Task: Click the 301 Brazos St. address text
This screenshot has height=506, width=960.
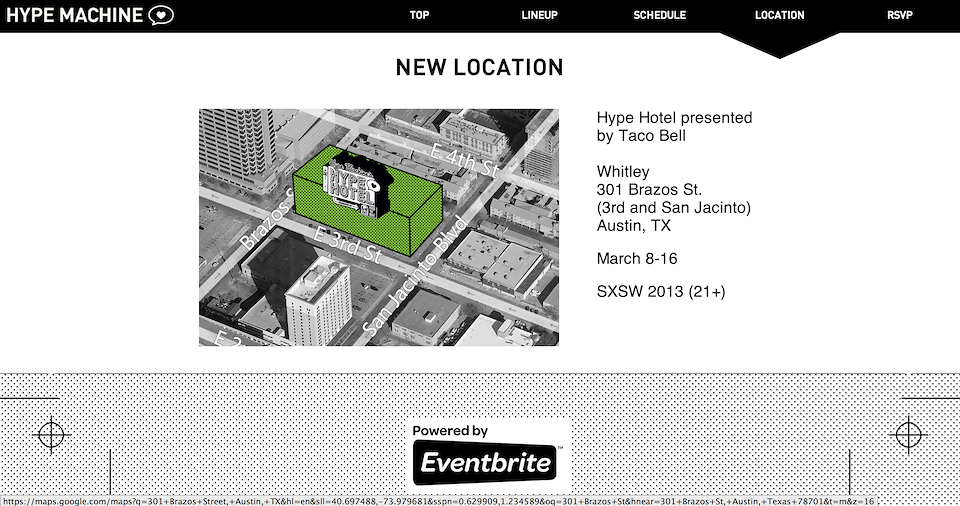Action: pyautogui.click(x=649, y=189)
